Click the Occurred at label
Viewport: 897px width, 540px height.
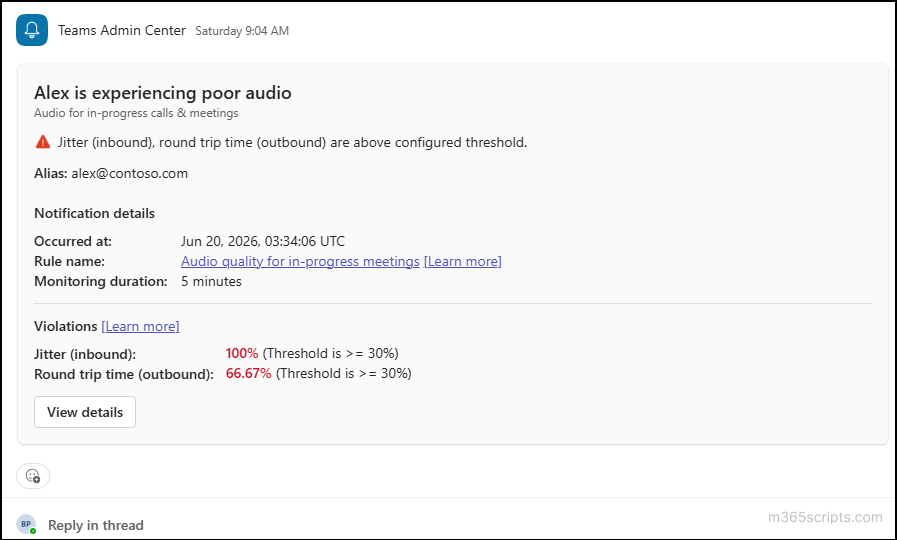[73, 241]
